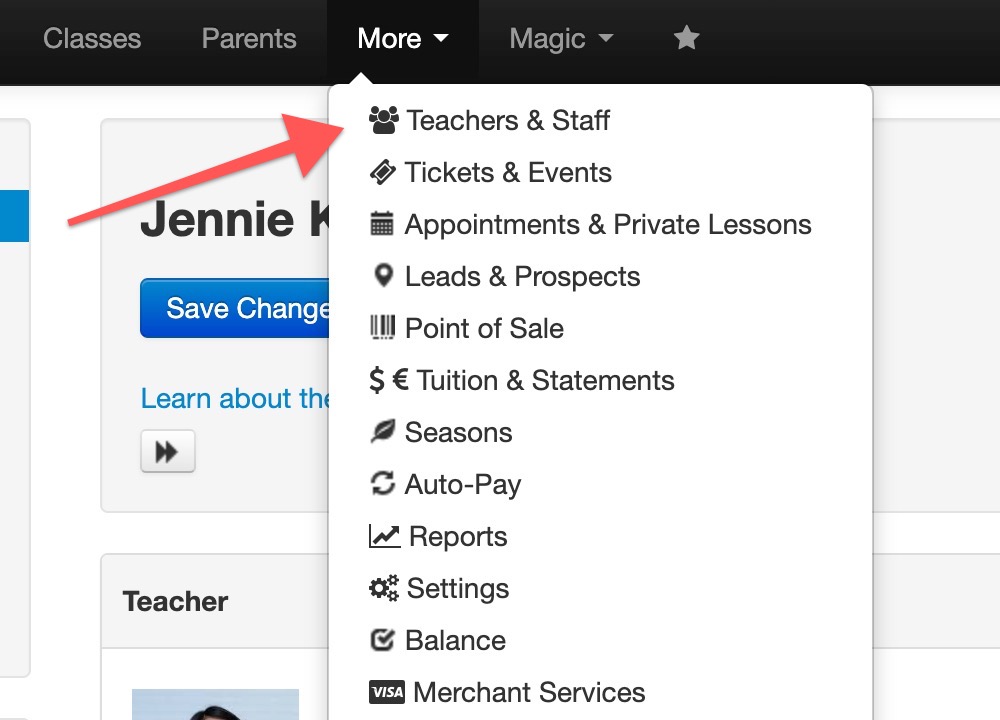Click the Appointments calendar icon
The image size is (1000, 720).
382,224
